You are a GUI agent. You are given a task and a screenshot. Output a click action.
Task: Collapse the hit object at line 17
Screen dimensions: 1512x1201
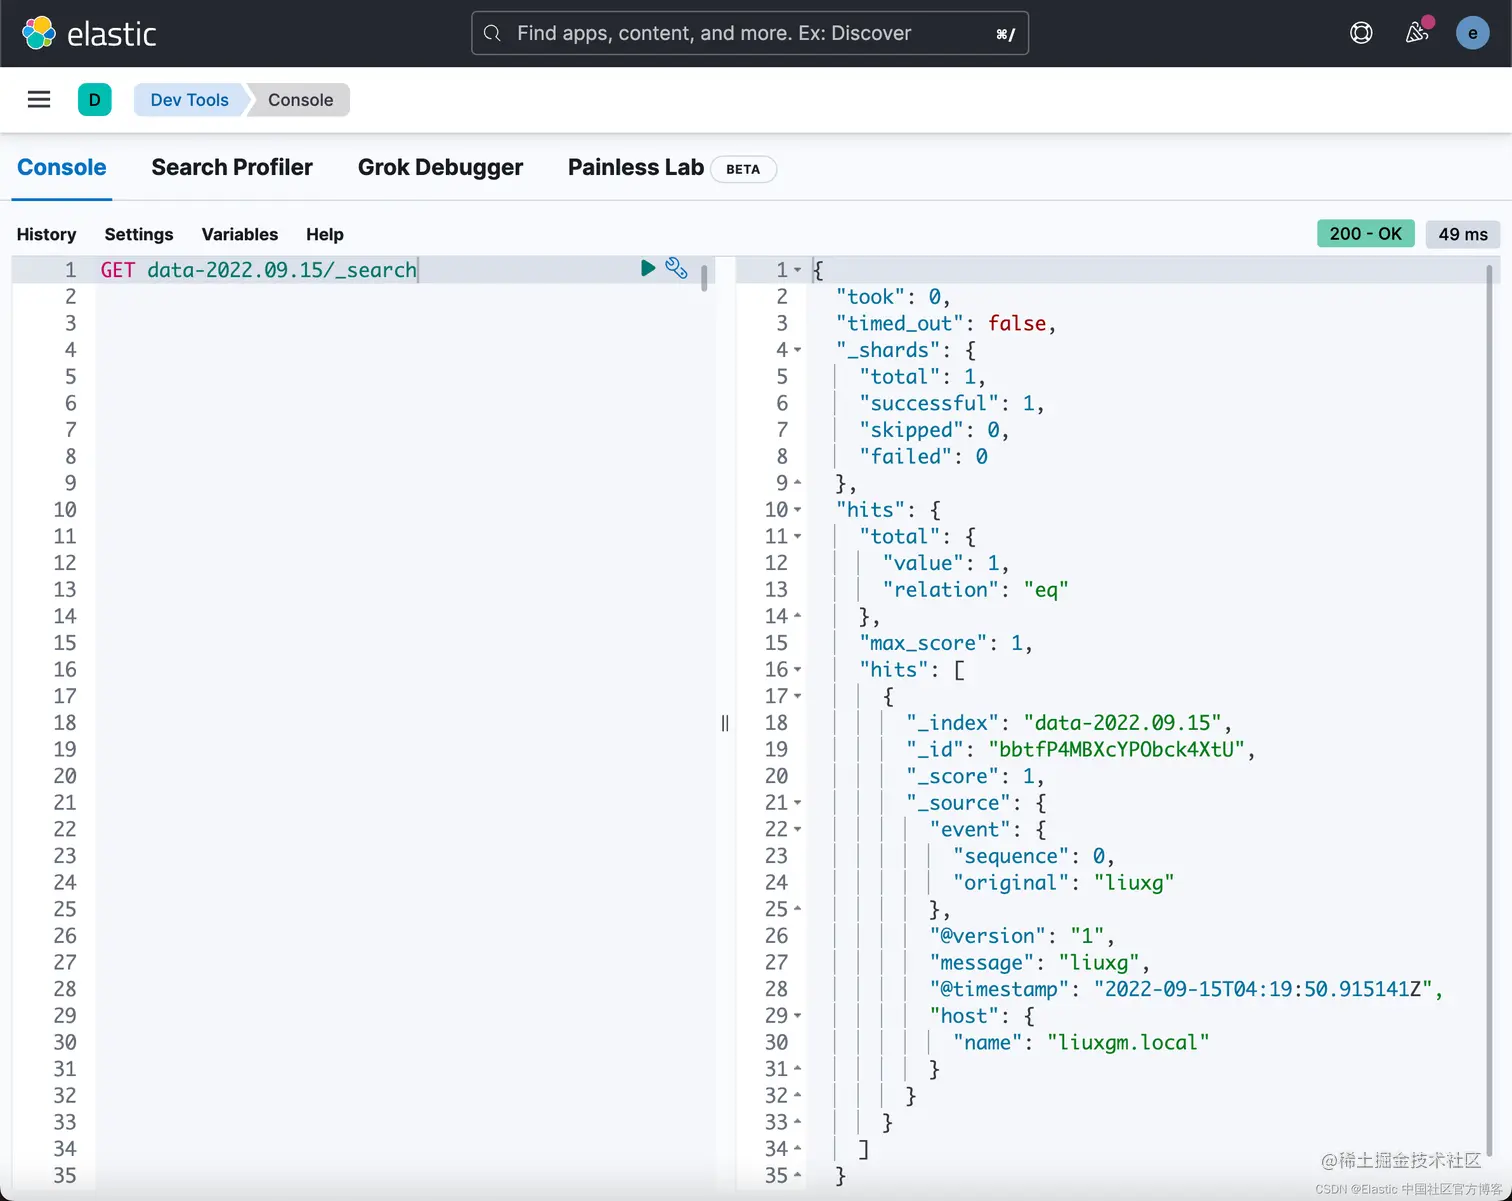coord(797,697)
